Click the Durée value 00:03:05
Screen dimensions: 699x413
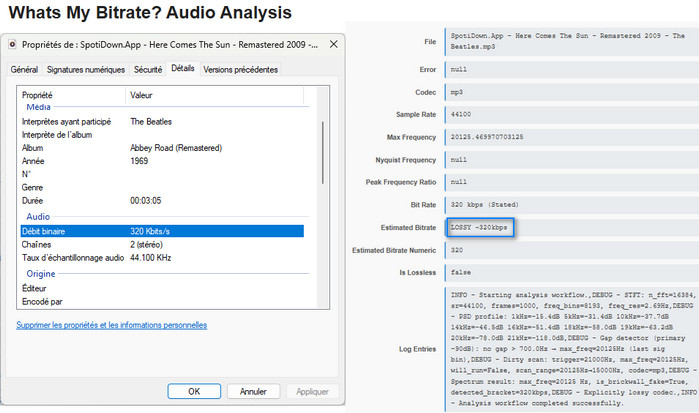[145, 201]
